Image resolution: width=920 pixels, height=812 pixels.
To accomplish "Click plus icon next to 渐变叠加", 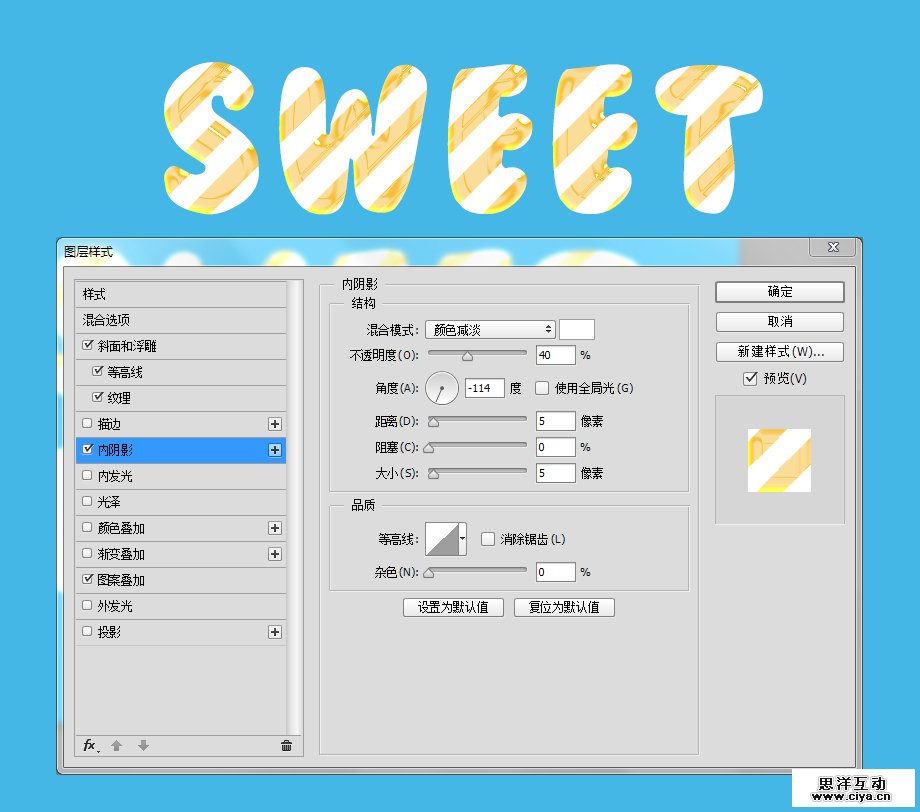I will (275, 554).
